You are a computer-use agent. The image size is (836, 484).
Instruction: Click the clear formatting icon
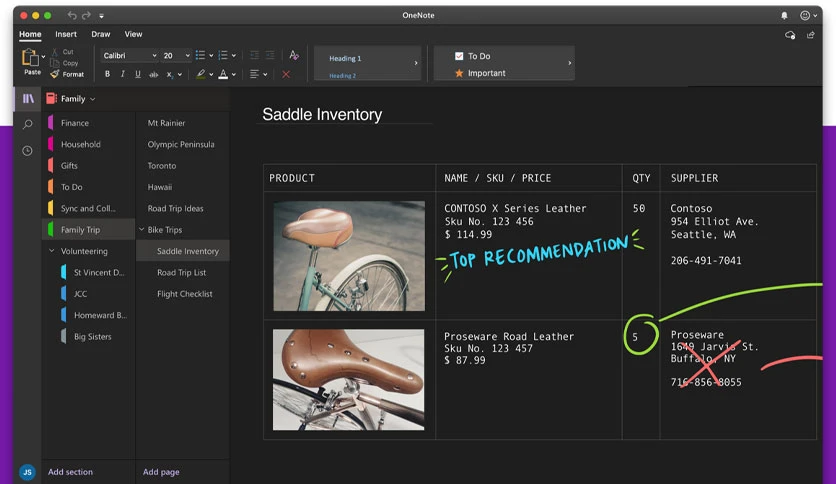point(294,55)
